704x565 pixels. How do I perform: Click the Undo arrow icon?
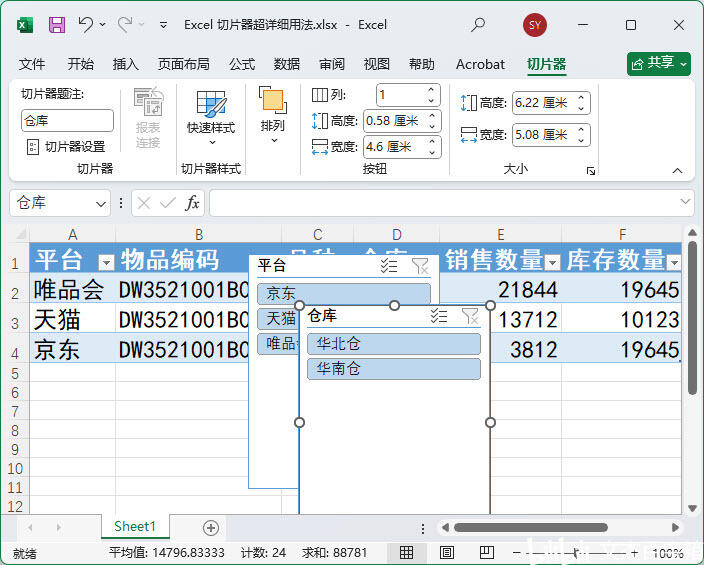[86, 25]
